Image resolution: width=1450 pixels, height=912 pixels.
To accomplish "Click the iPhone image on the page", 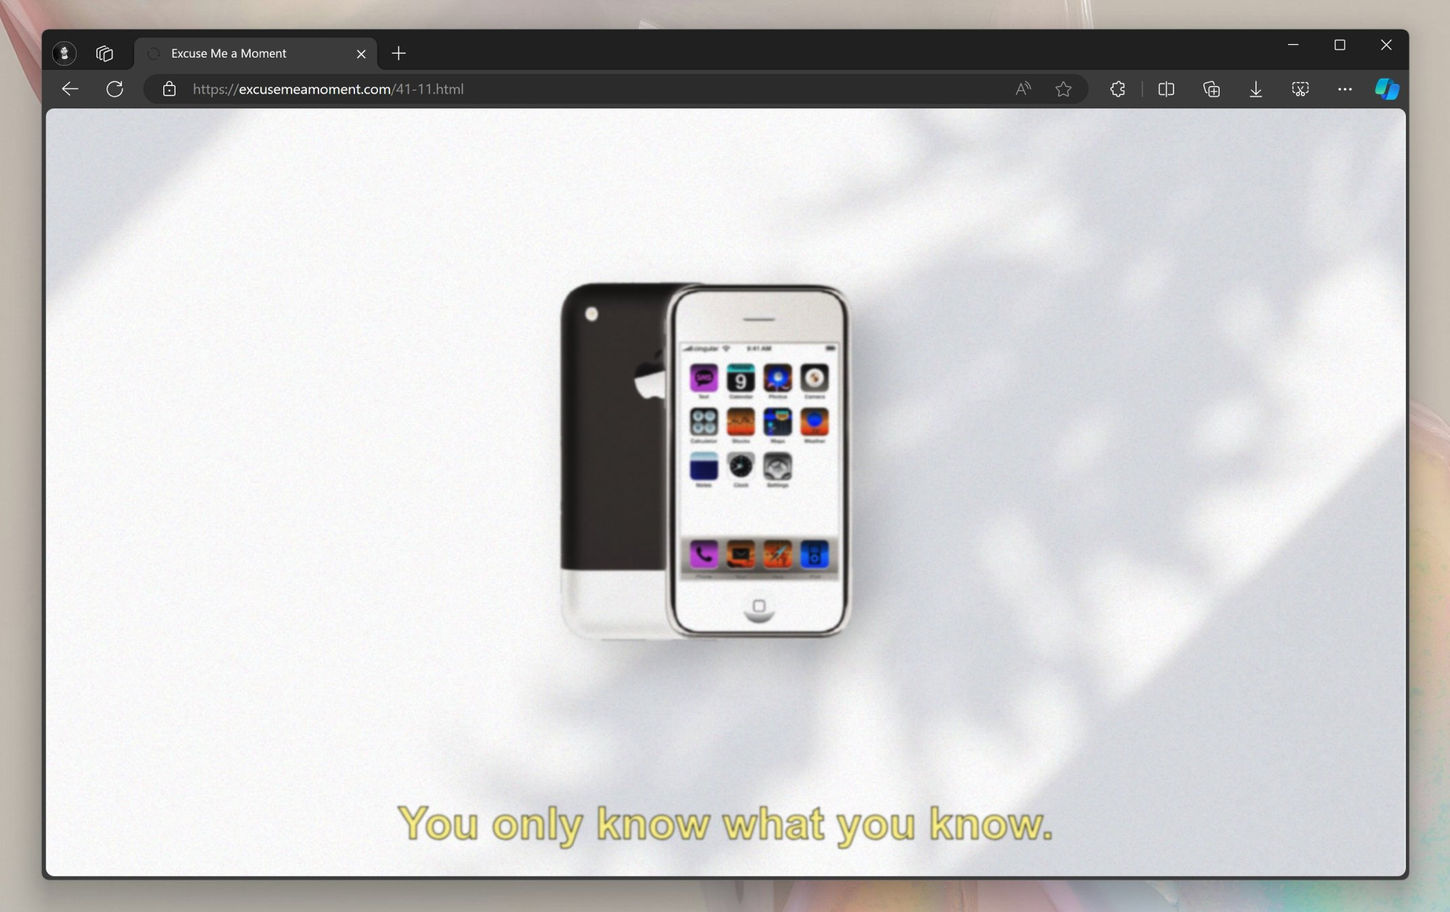I will [x=705, y=461].
